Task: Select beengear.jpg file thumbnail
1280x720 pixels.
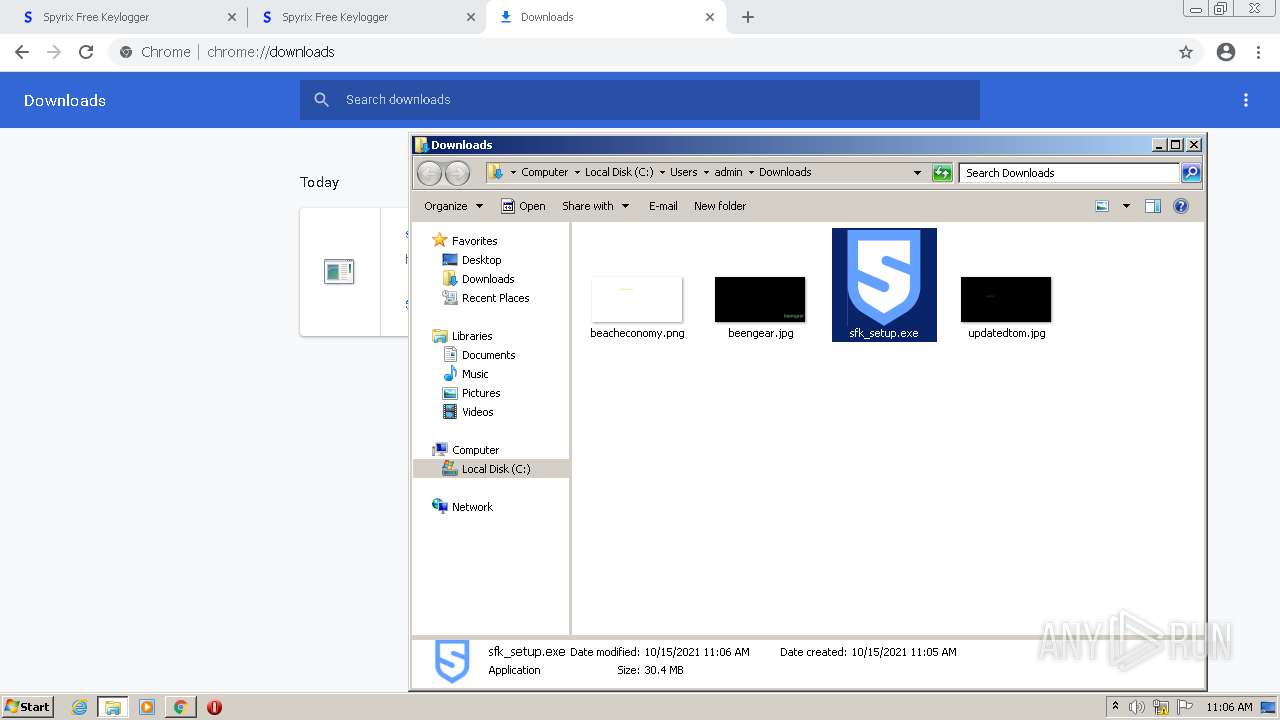Action: pos(760,300)
